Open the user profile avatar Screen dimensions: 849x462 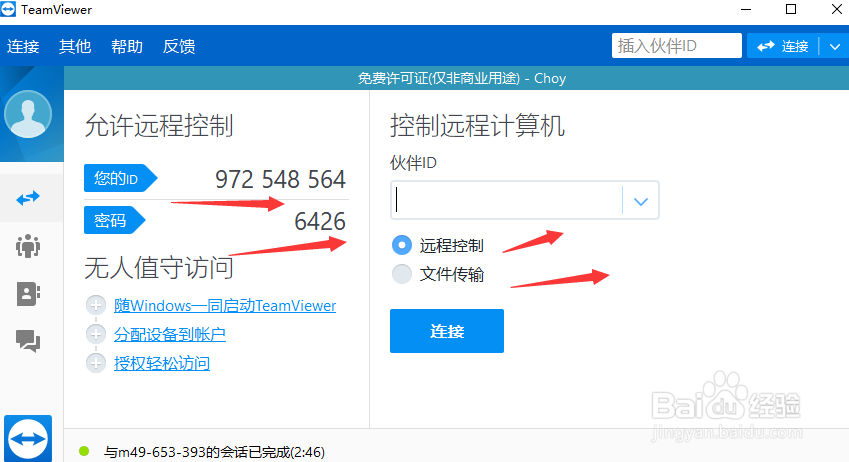[x=28, y=114]
